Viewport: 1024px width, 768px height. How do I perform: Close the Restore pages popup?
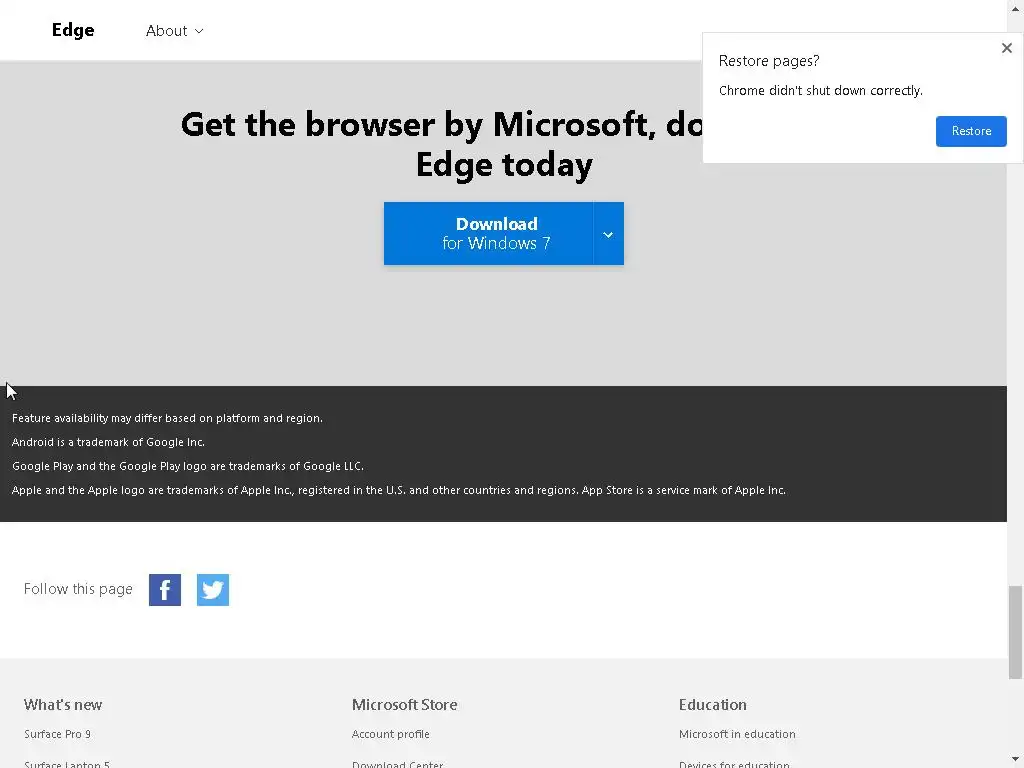click(x=1006, y=48)
